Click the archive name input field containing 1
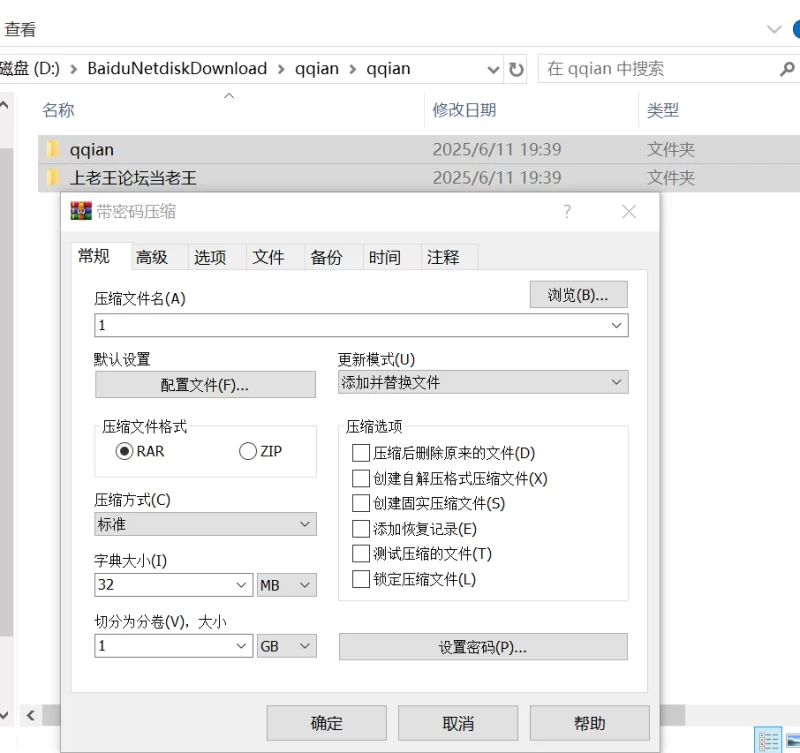800x753 pixels. [300, 324]
